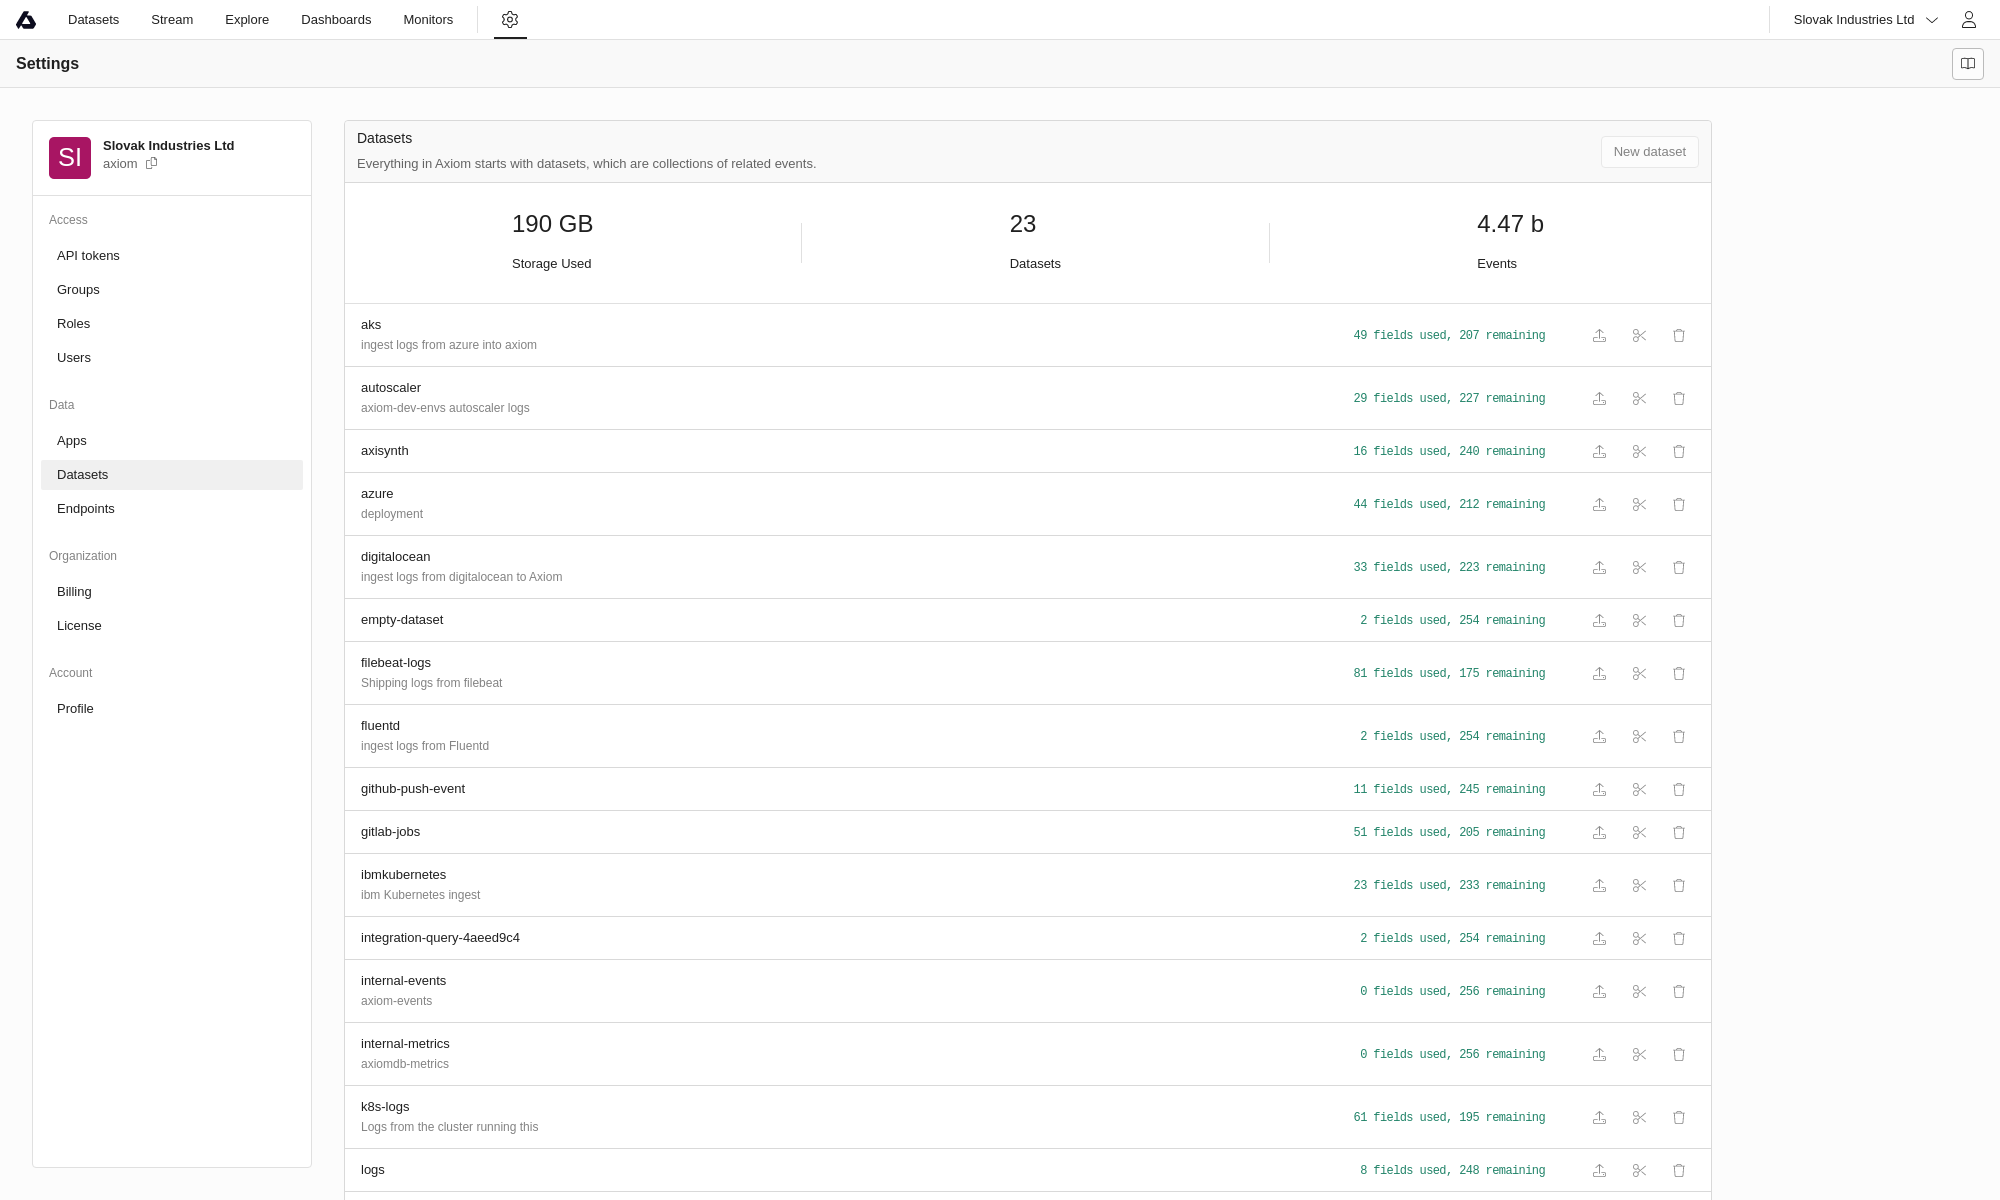This screenshot has height=1200, width=2000.
Task: Click the share icon for the aks dataset
Action: [1599, 336]
